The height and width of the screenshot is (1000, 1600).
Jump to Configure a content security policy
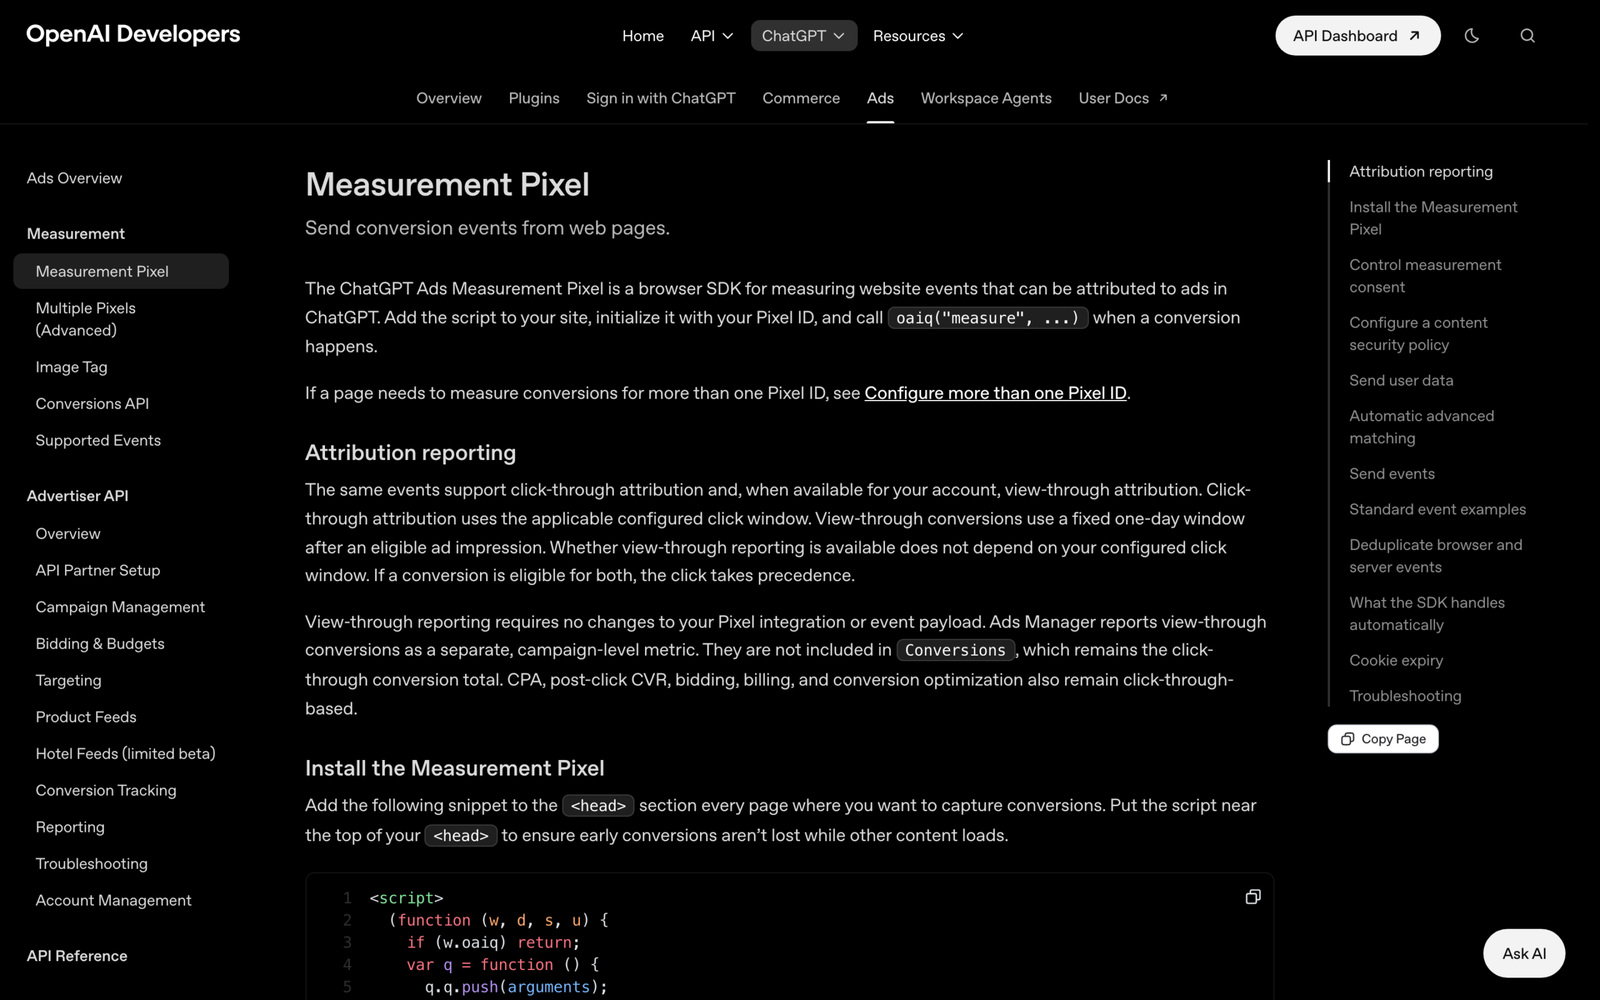pos(1418,334)
